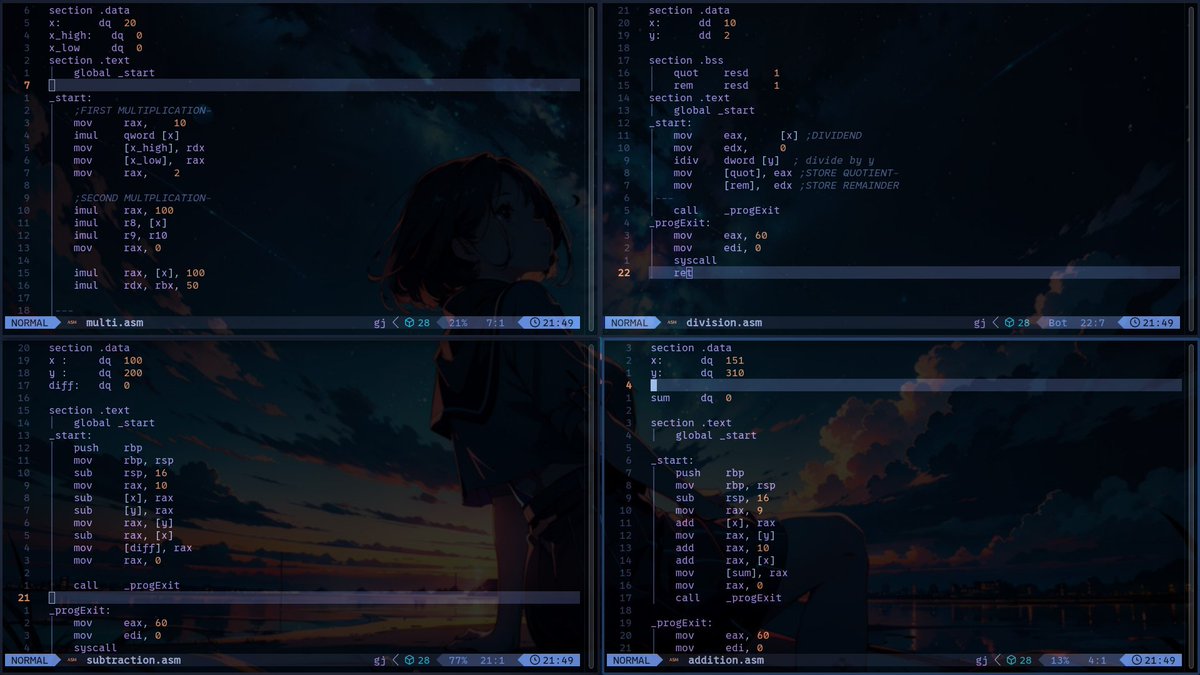Click 'global _start' in addition.asm
1200x675 pixels.
coord(716,435)
